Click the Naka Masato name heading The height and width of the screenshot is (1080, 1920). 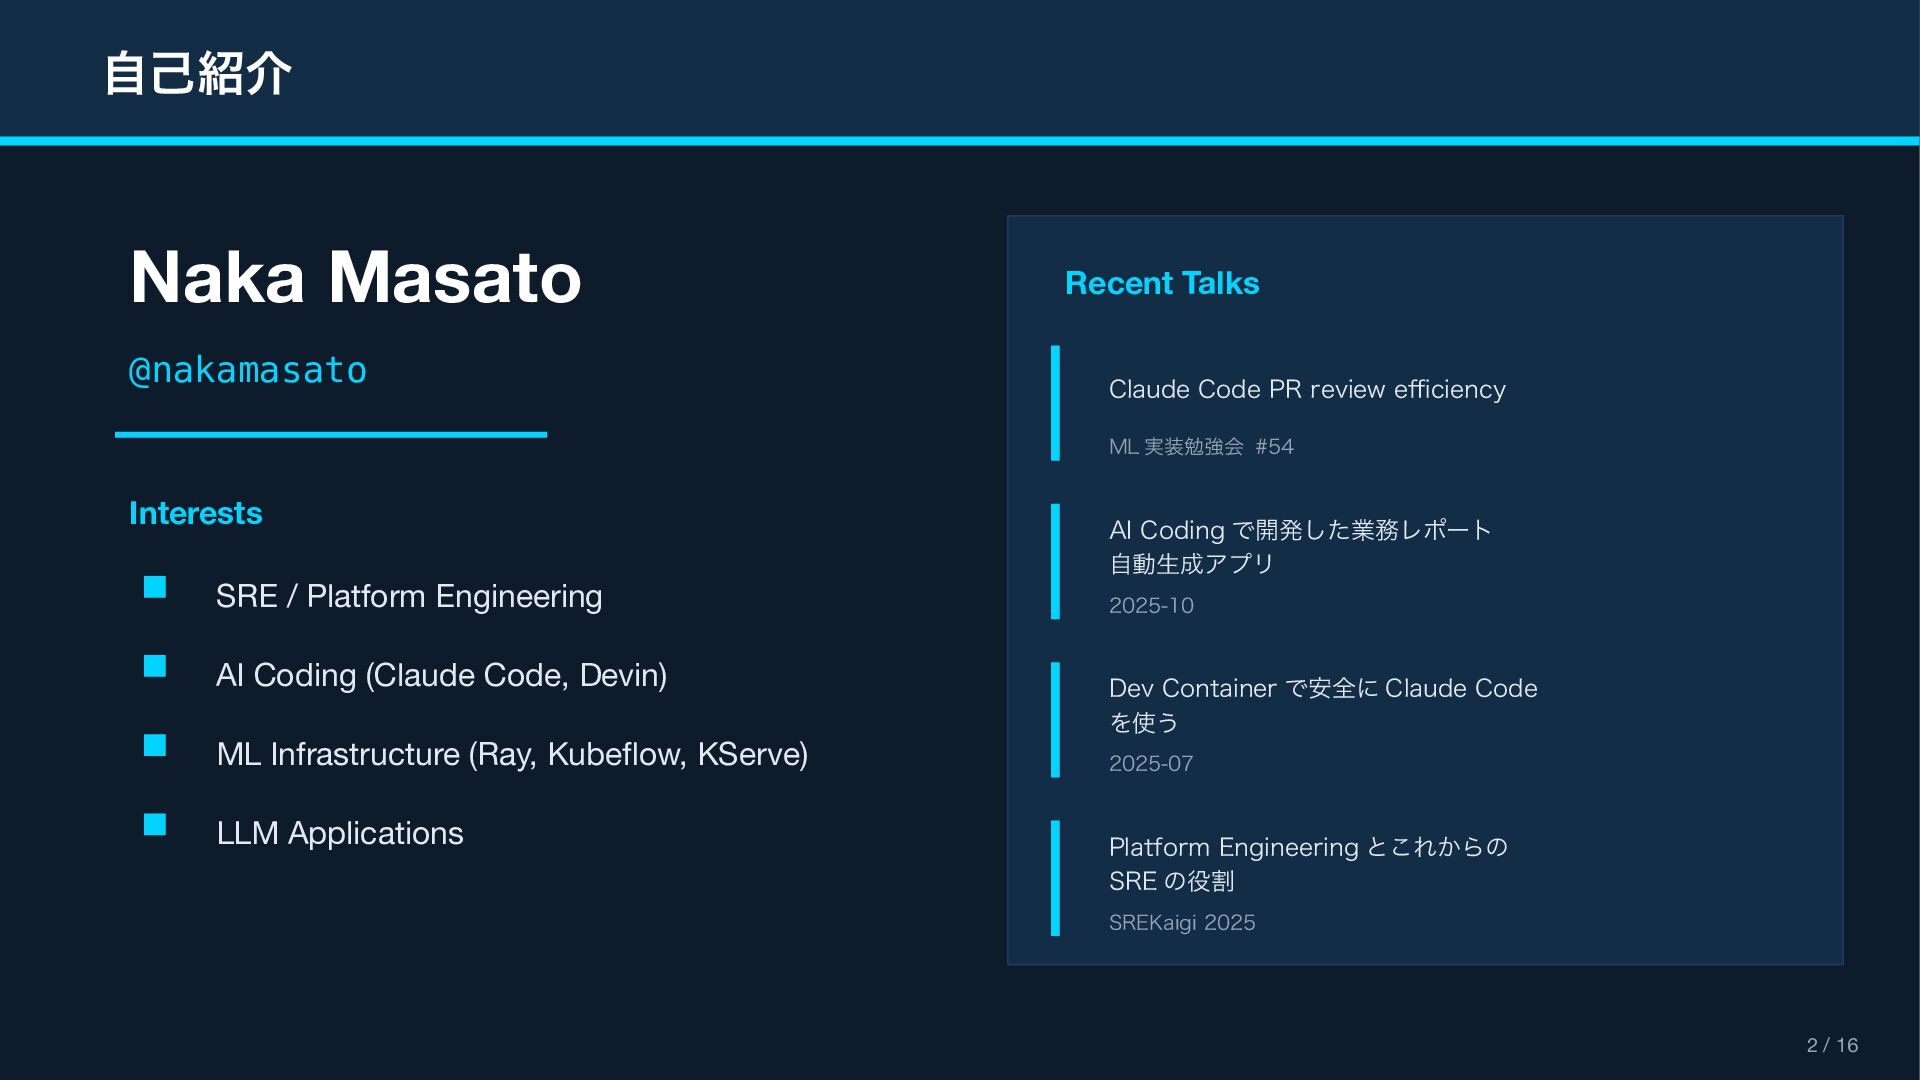click(355, 277)
